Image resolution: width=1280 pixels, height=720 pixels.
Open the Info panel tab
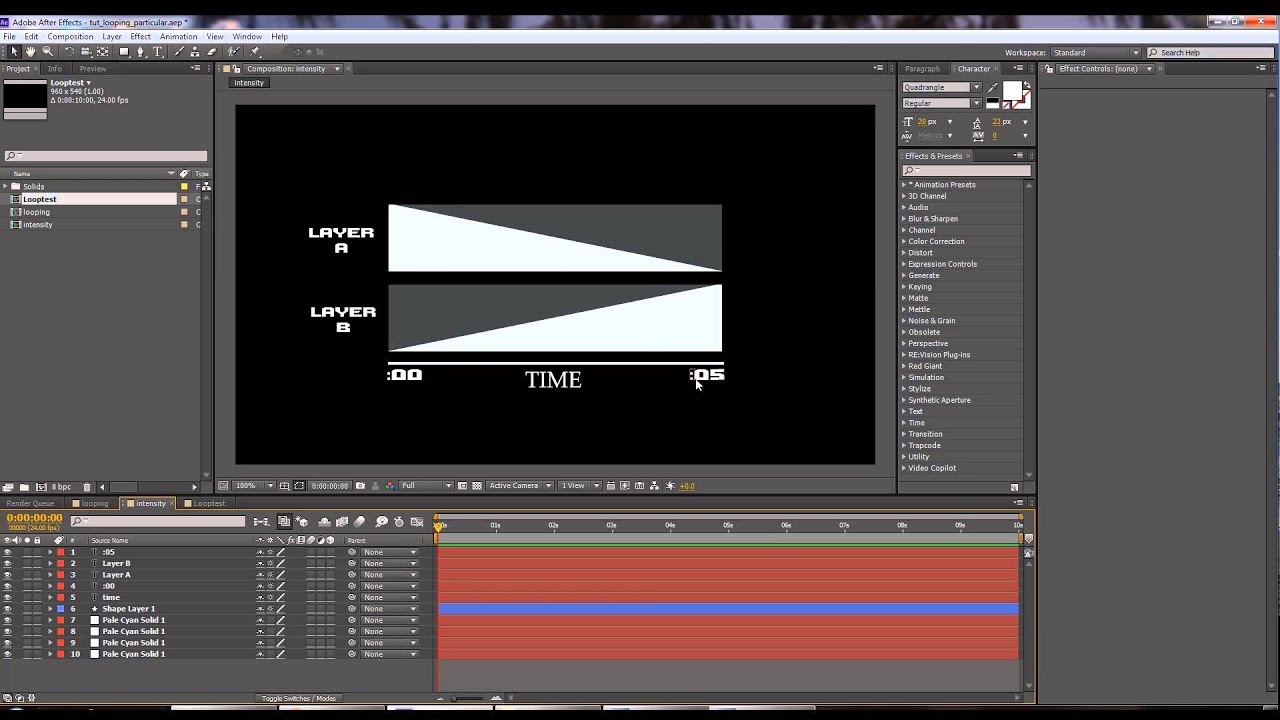[55, 69]
